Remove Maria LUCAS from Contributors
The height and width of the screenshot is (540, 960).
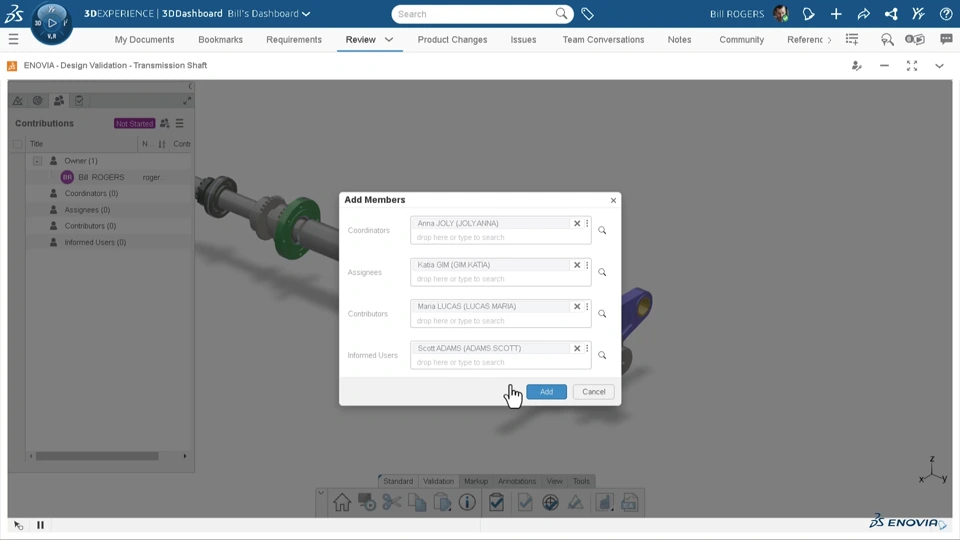577,306
